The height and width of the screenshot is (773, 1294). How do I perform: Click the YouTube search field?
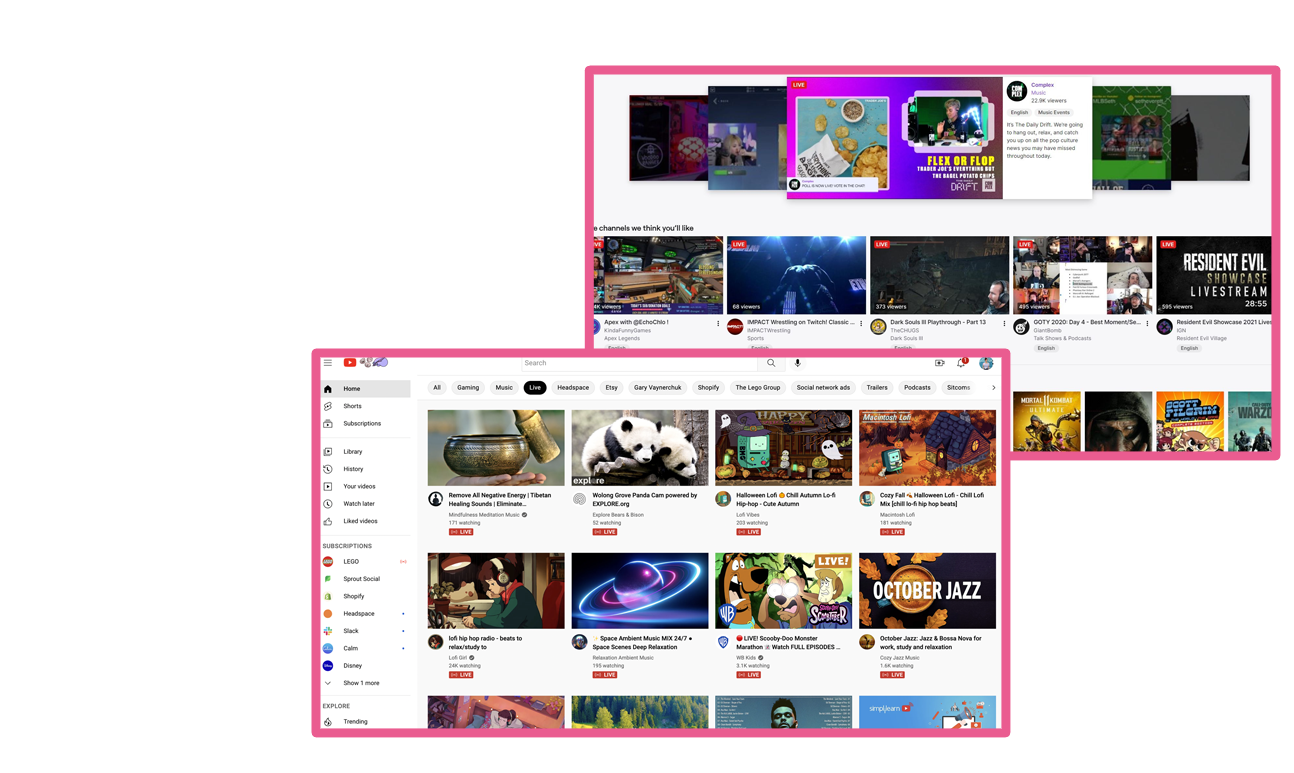(640, 363)
